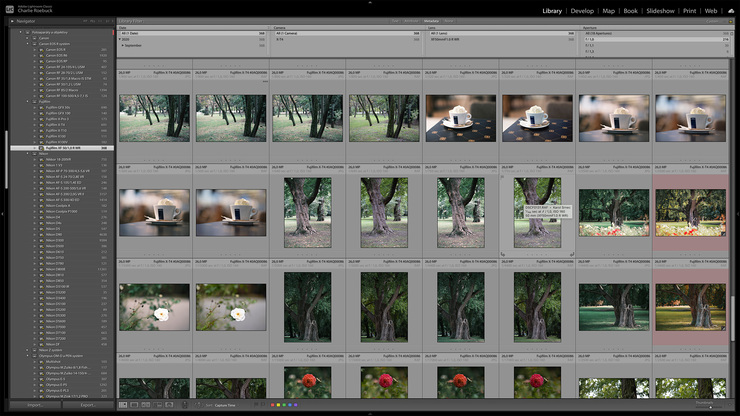Select the f / 1,0 aperture row

(x=655, y=40)
